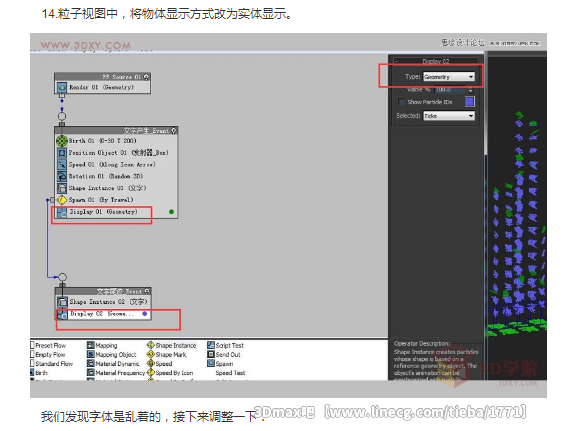Click the Render 01 operator icon
The width and height of the screenshot is (566, 431).
click(x=62, y=87)
